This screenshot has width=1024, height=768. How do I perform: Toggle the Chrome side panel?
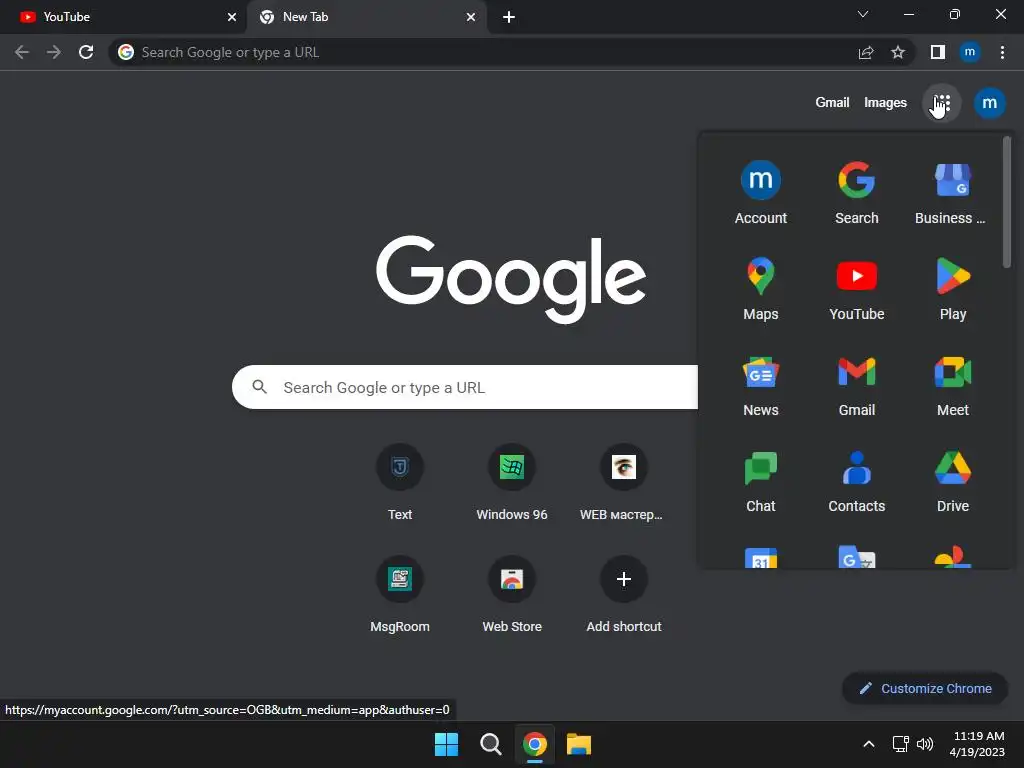tap(937, 52)
